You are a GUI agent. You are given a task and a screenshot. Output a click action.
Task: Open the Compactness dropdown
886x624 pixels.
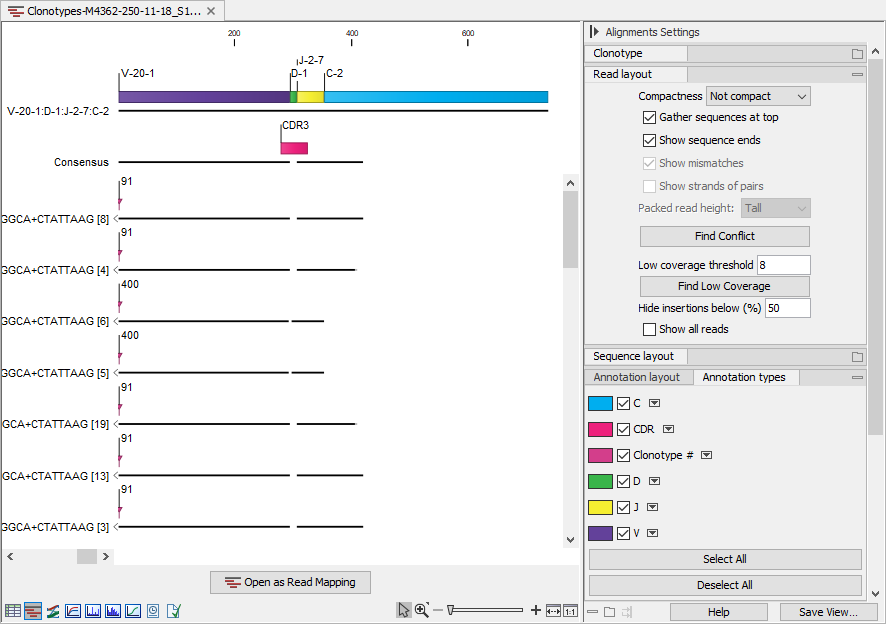[x=758, y=95]
